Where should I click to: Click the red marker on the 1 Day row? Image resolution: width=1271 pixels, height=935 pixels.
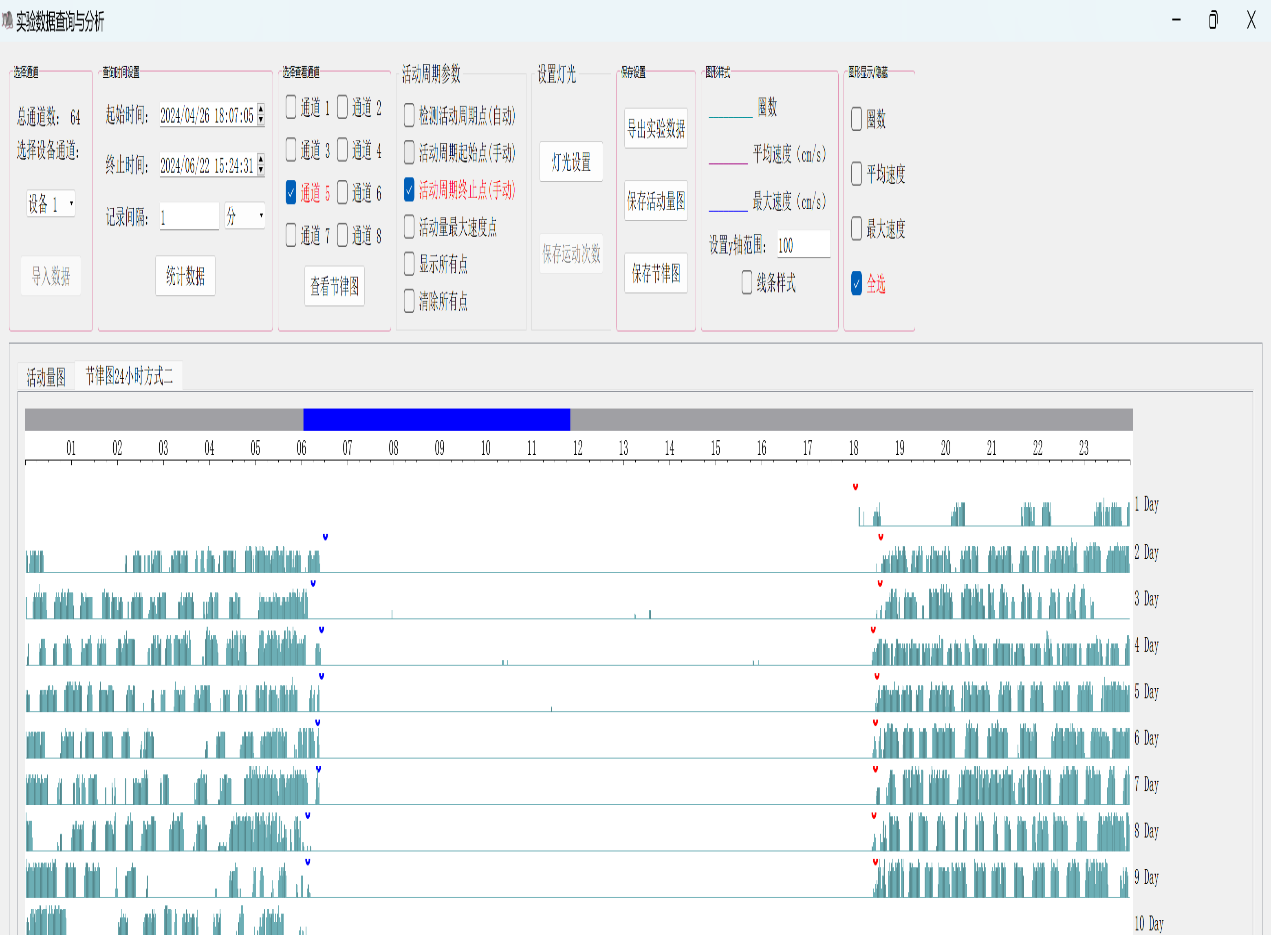pyautogui.click(x=855, y=487)
